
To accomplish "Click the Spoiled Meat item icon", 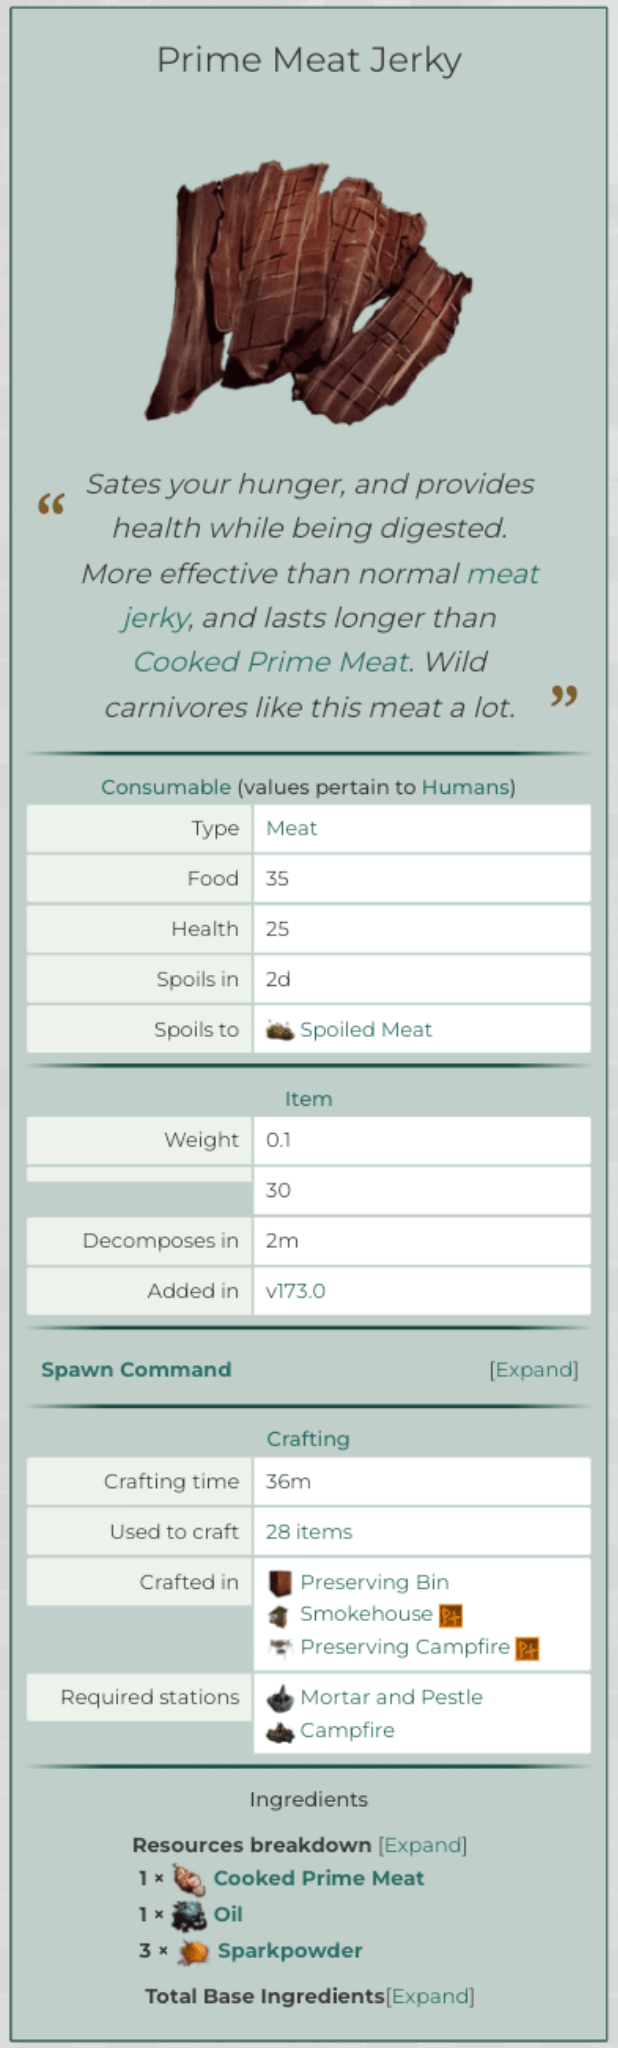I will pos(279,1029).
